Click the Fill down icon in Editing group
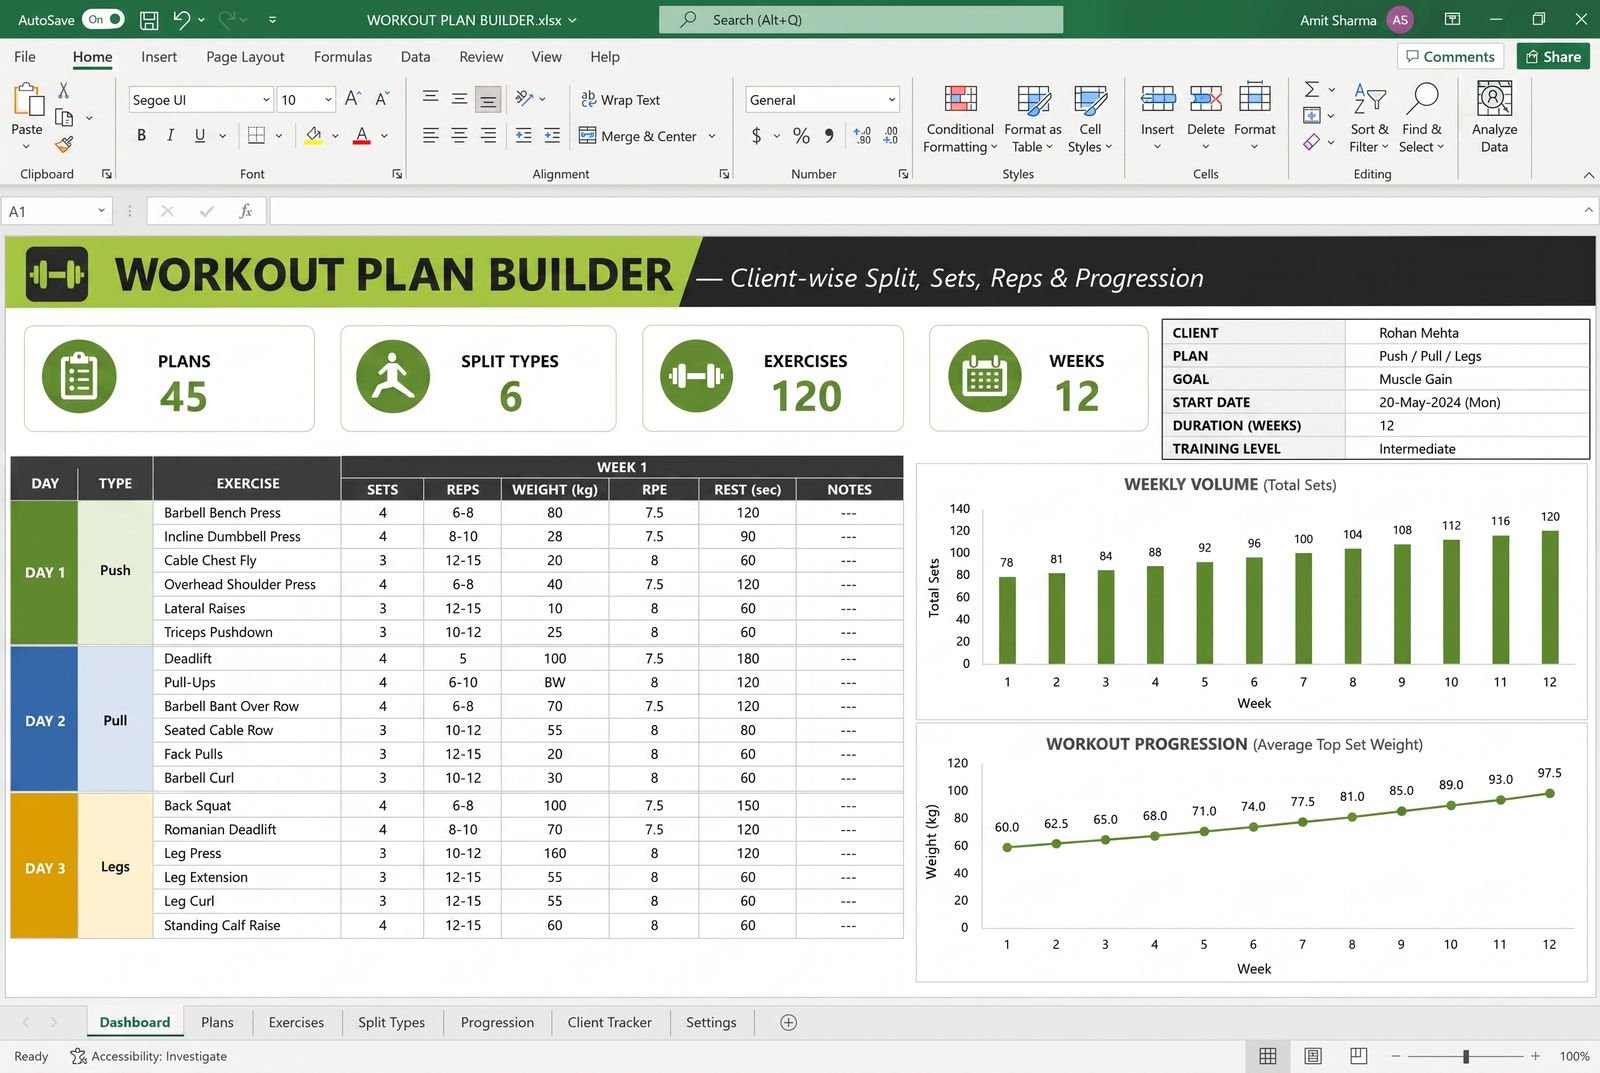This screenshot has height=1073, width=1600. 1312,116
